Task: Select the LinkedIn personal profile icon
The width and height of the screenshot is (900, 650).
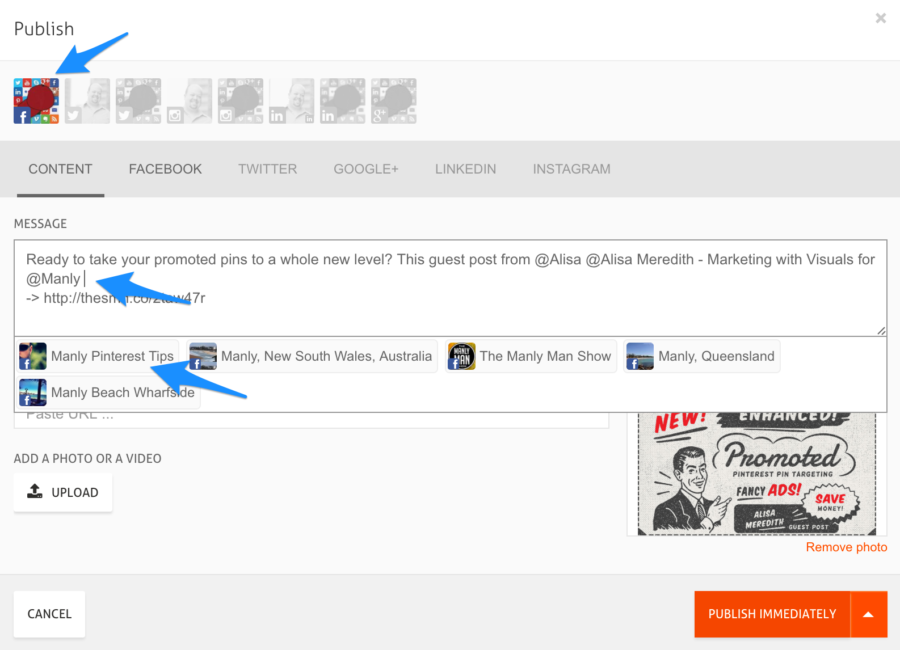Action: 292,101
